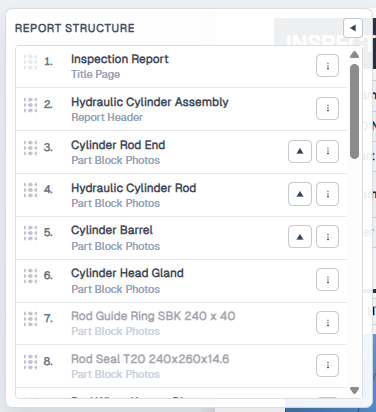The height and width of the screenshot is (412, 376).
Task: Click drag handle for Hydraulic Cylinder Rod
Action: pyautogui.click(x=30, y=190)
